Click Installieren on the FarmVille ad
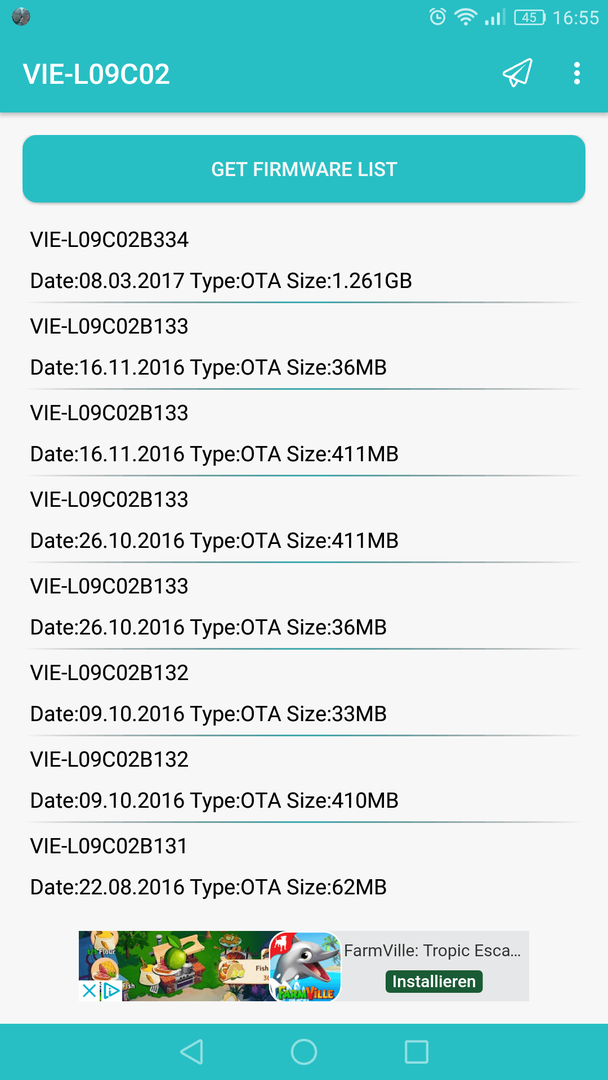The height and width of the screenshot is (1080, 608). (x=434, y=981)
